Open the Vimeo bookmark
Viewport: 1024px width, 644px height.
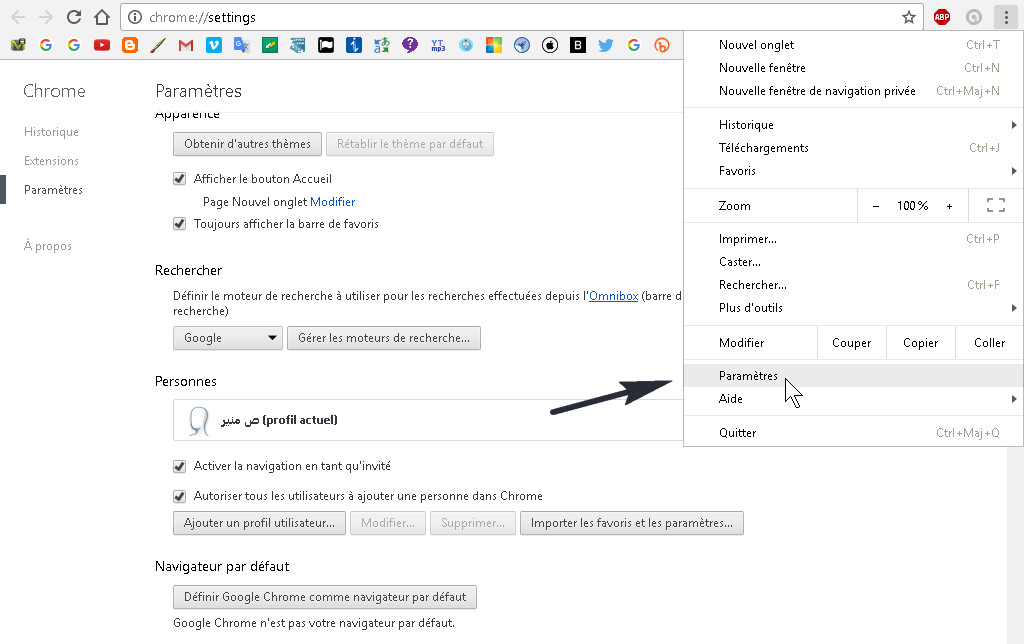[x=214, y=45]
